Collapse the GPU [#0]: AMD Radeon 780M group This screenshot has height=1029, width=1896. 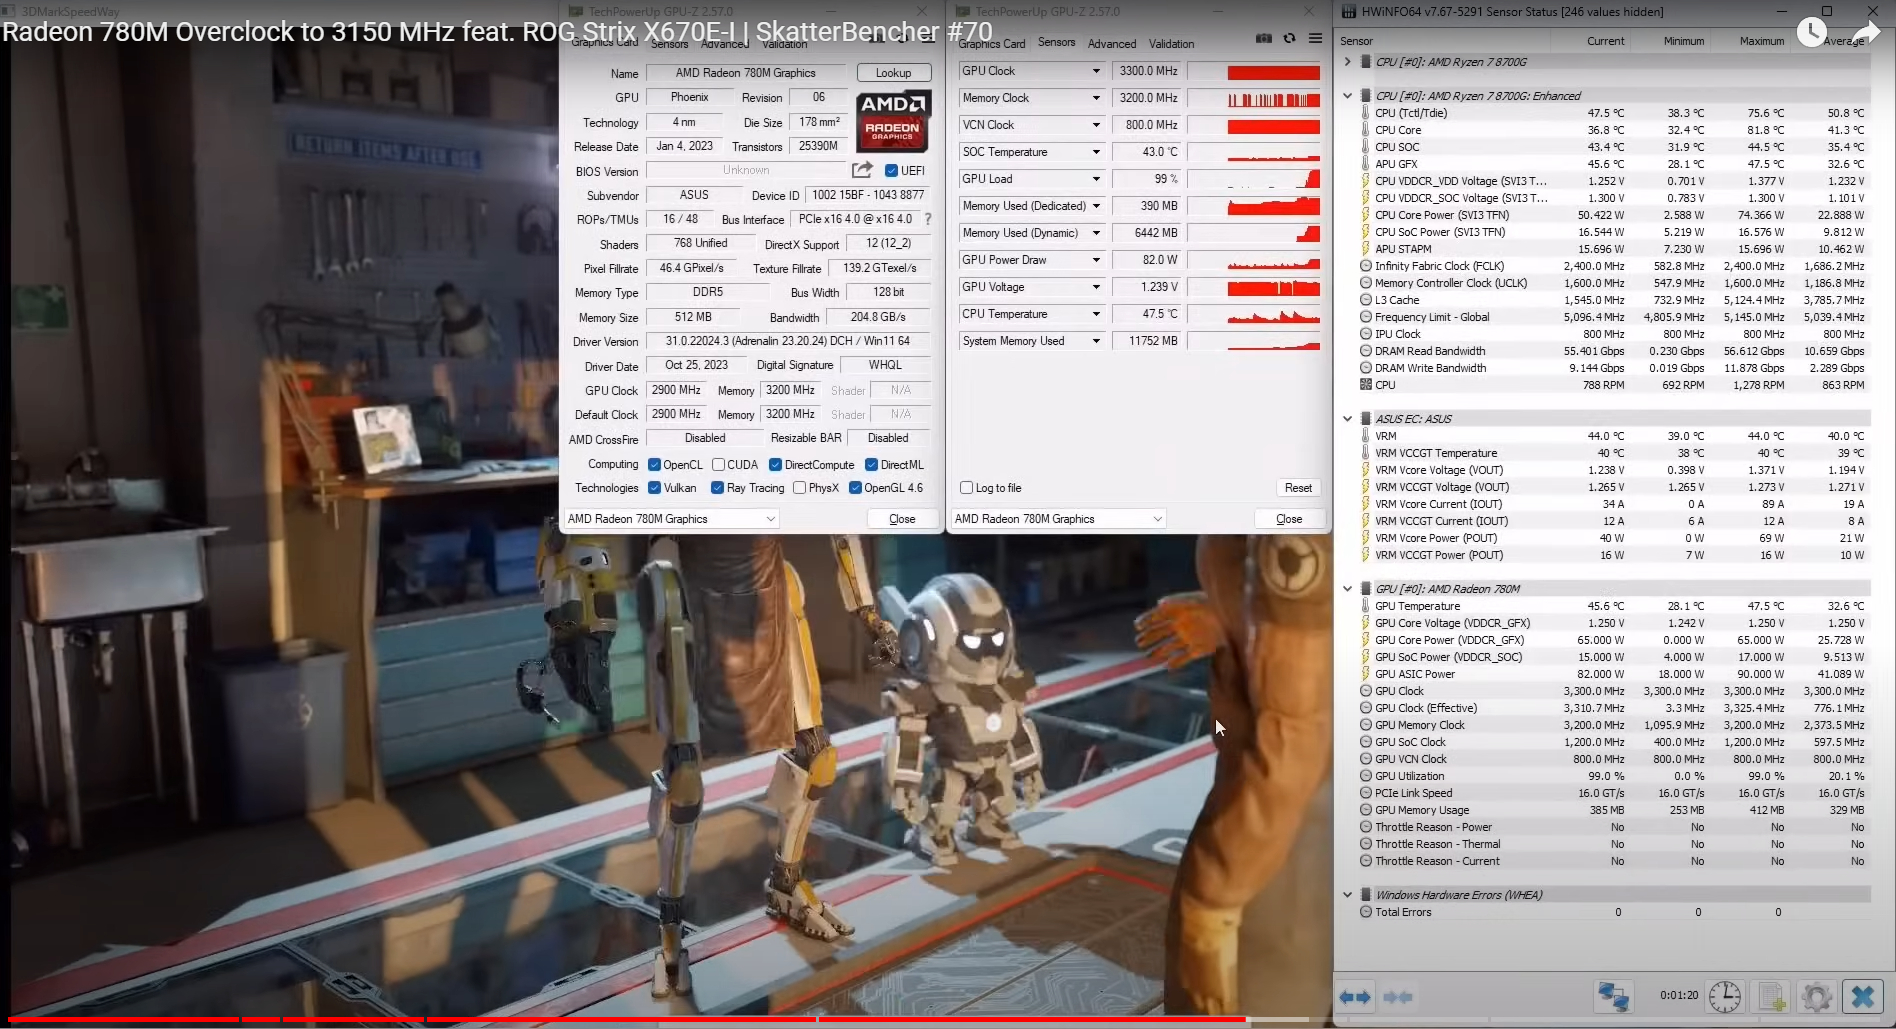pos(1348,589)
